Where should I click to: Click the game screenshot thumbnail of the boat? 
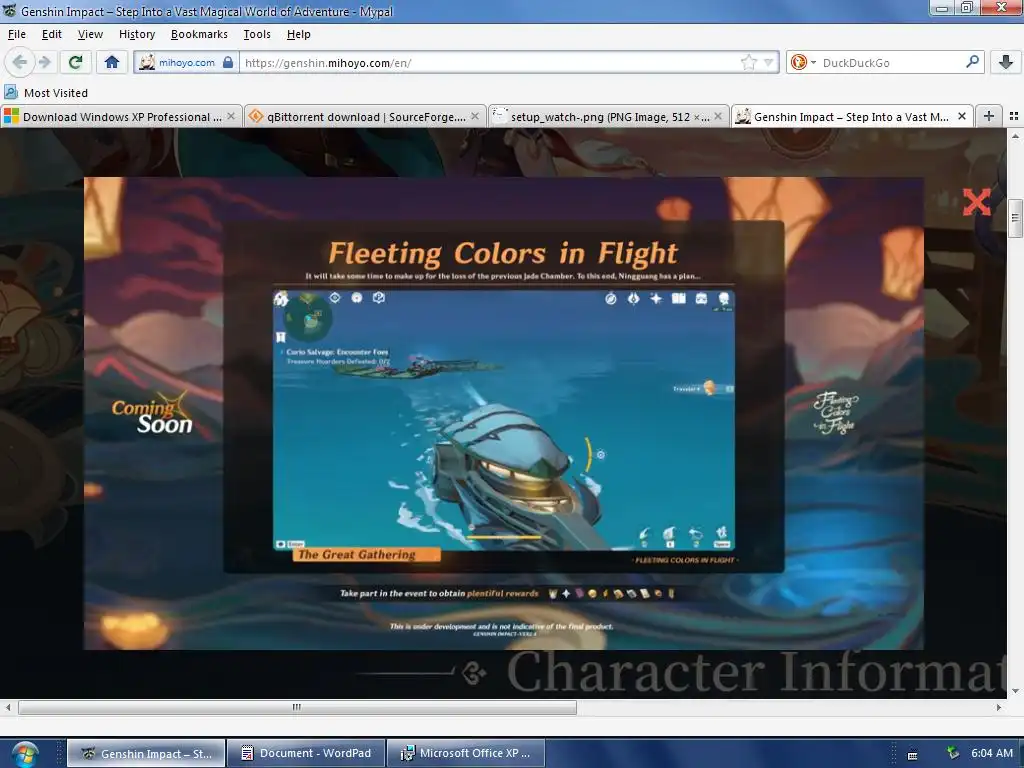coord(504,419)
